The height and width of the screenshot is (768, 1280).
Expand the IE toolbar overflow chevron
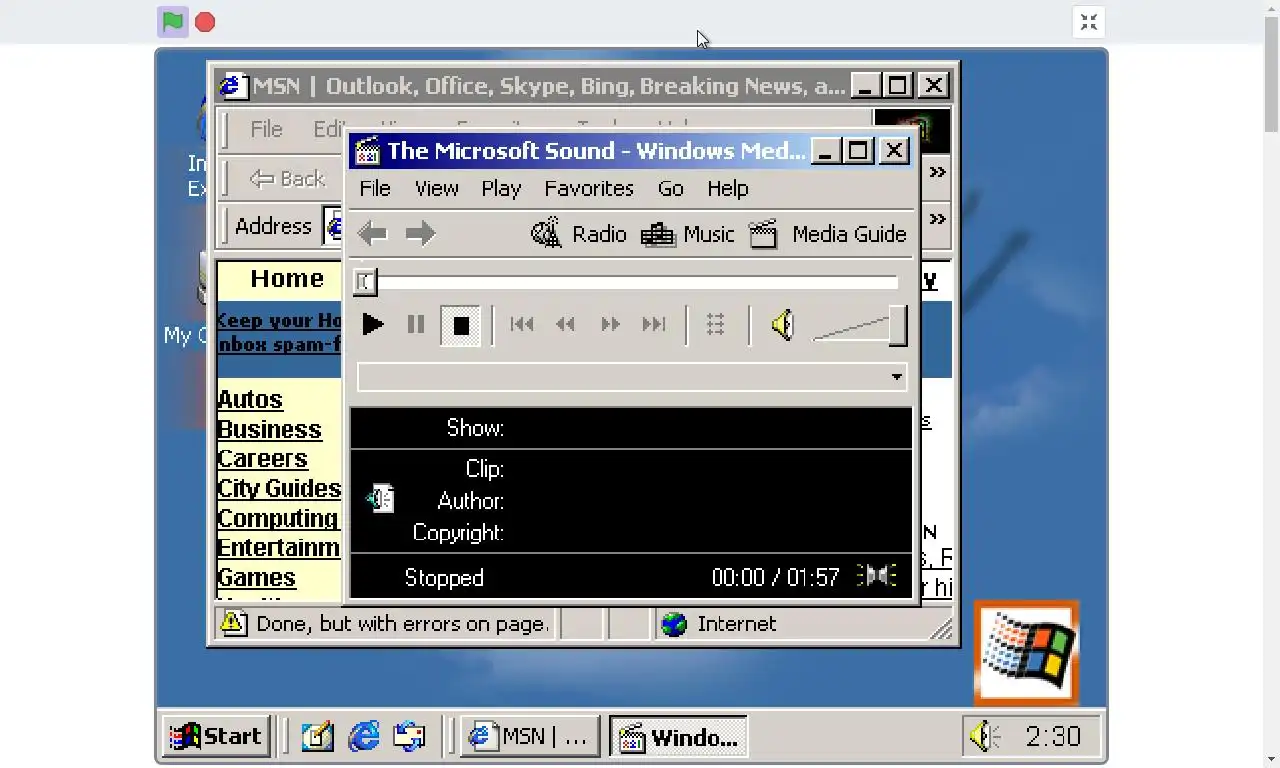click(937, 173)
